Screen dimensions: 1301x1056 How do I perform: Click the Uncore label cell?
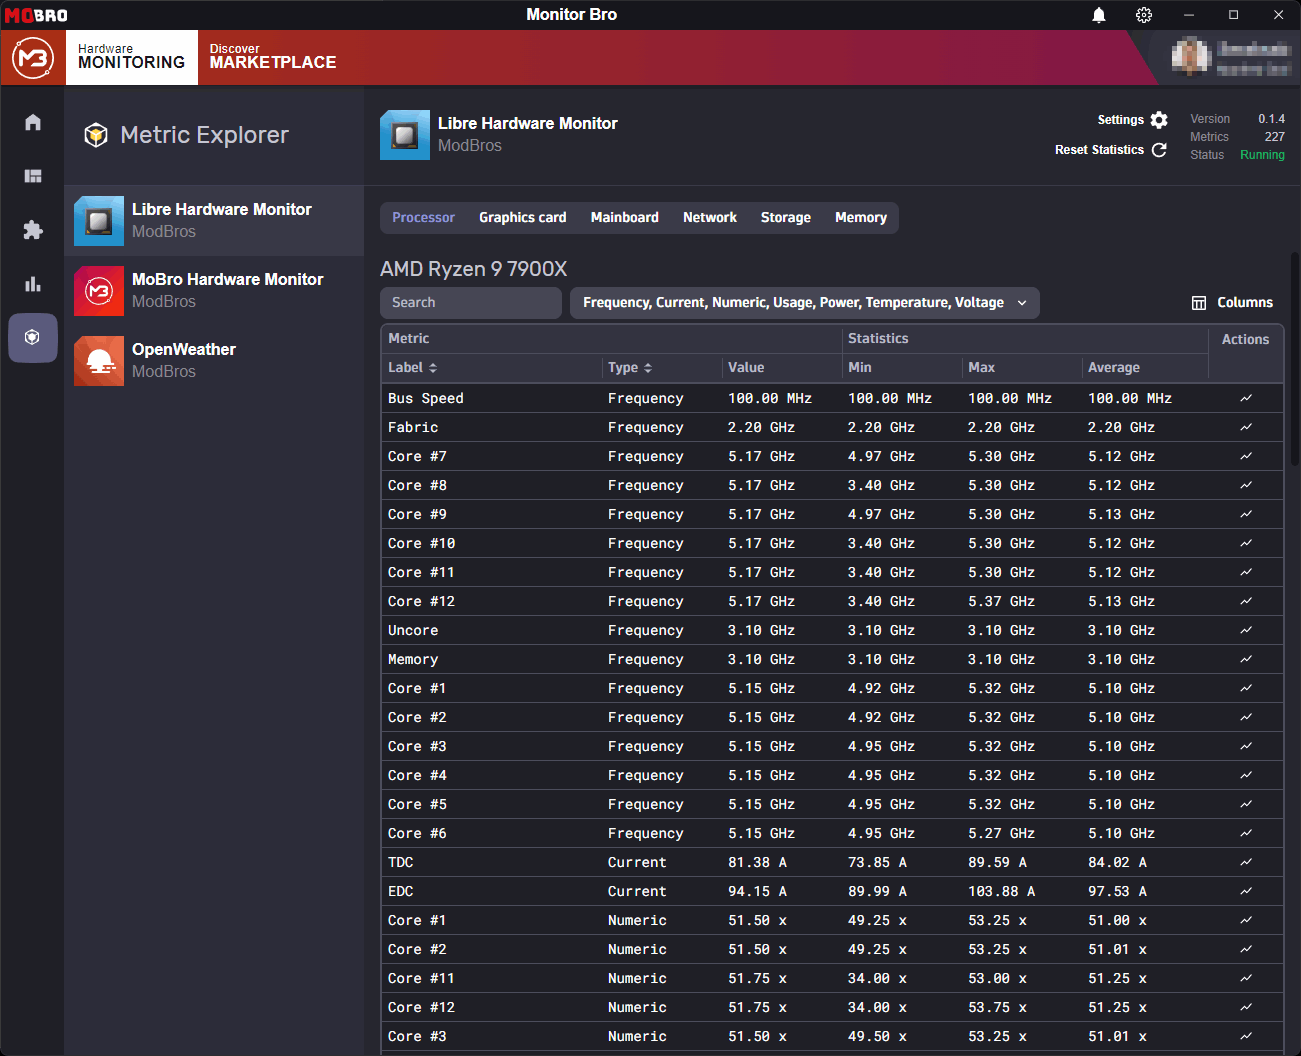413,630
